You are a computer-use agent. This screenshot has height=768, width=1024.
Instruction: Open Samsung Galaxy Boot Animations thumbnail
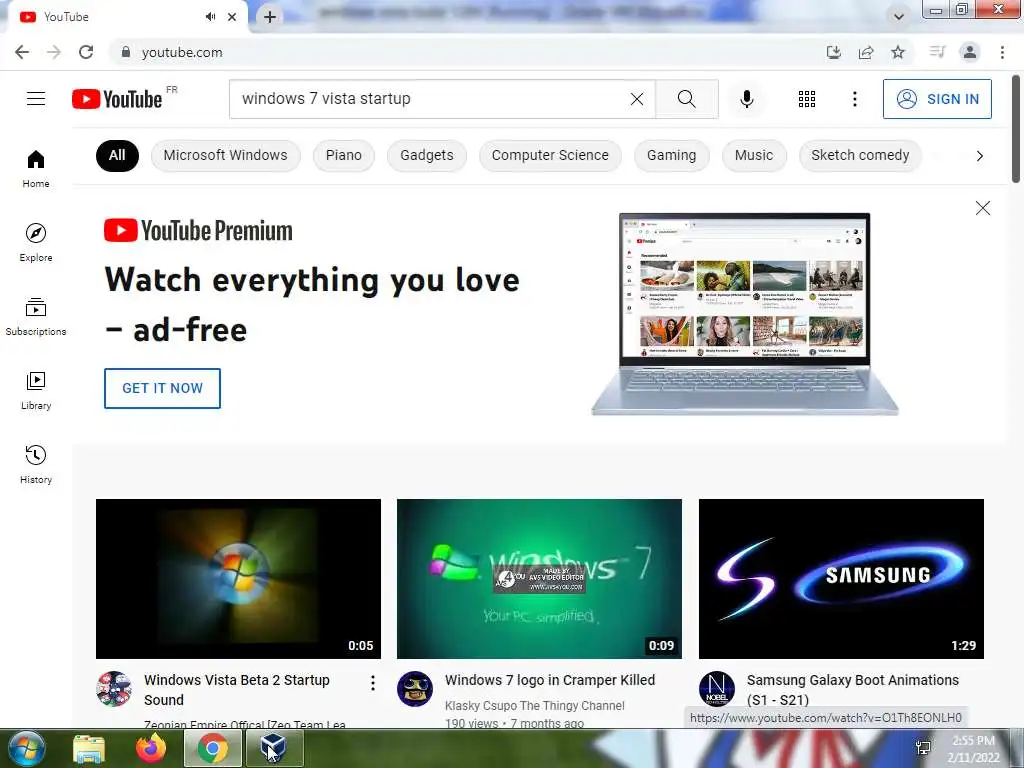(841, 579)
